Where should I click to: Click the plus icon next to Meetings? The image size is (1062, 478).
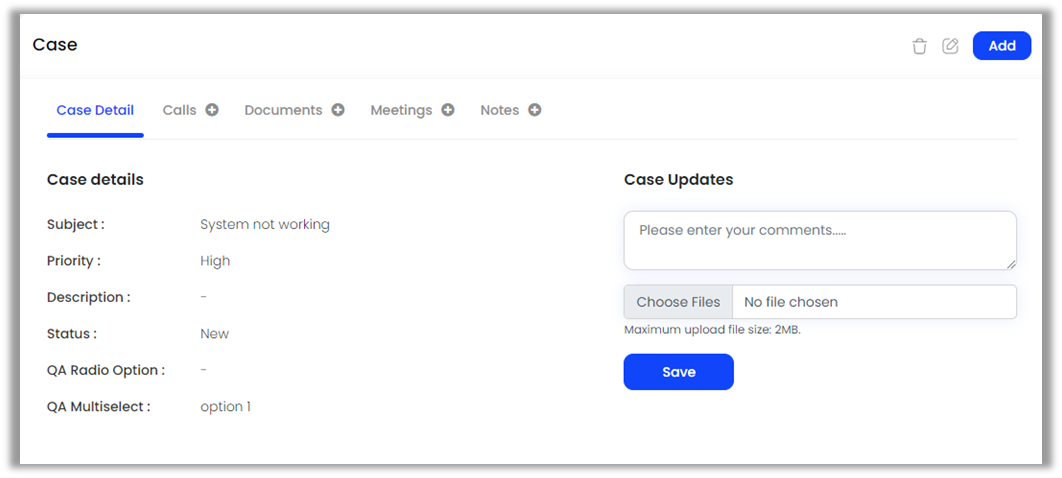(448, 110)
